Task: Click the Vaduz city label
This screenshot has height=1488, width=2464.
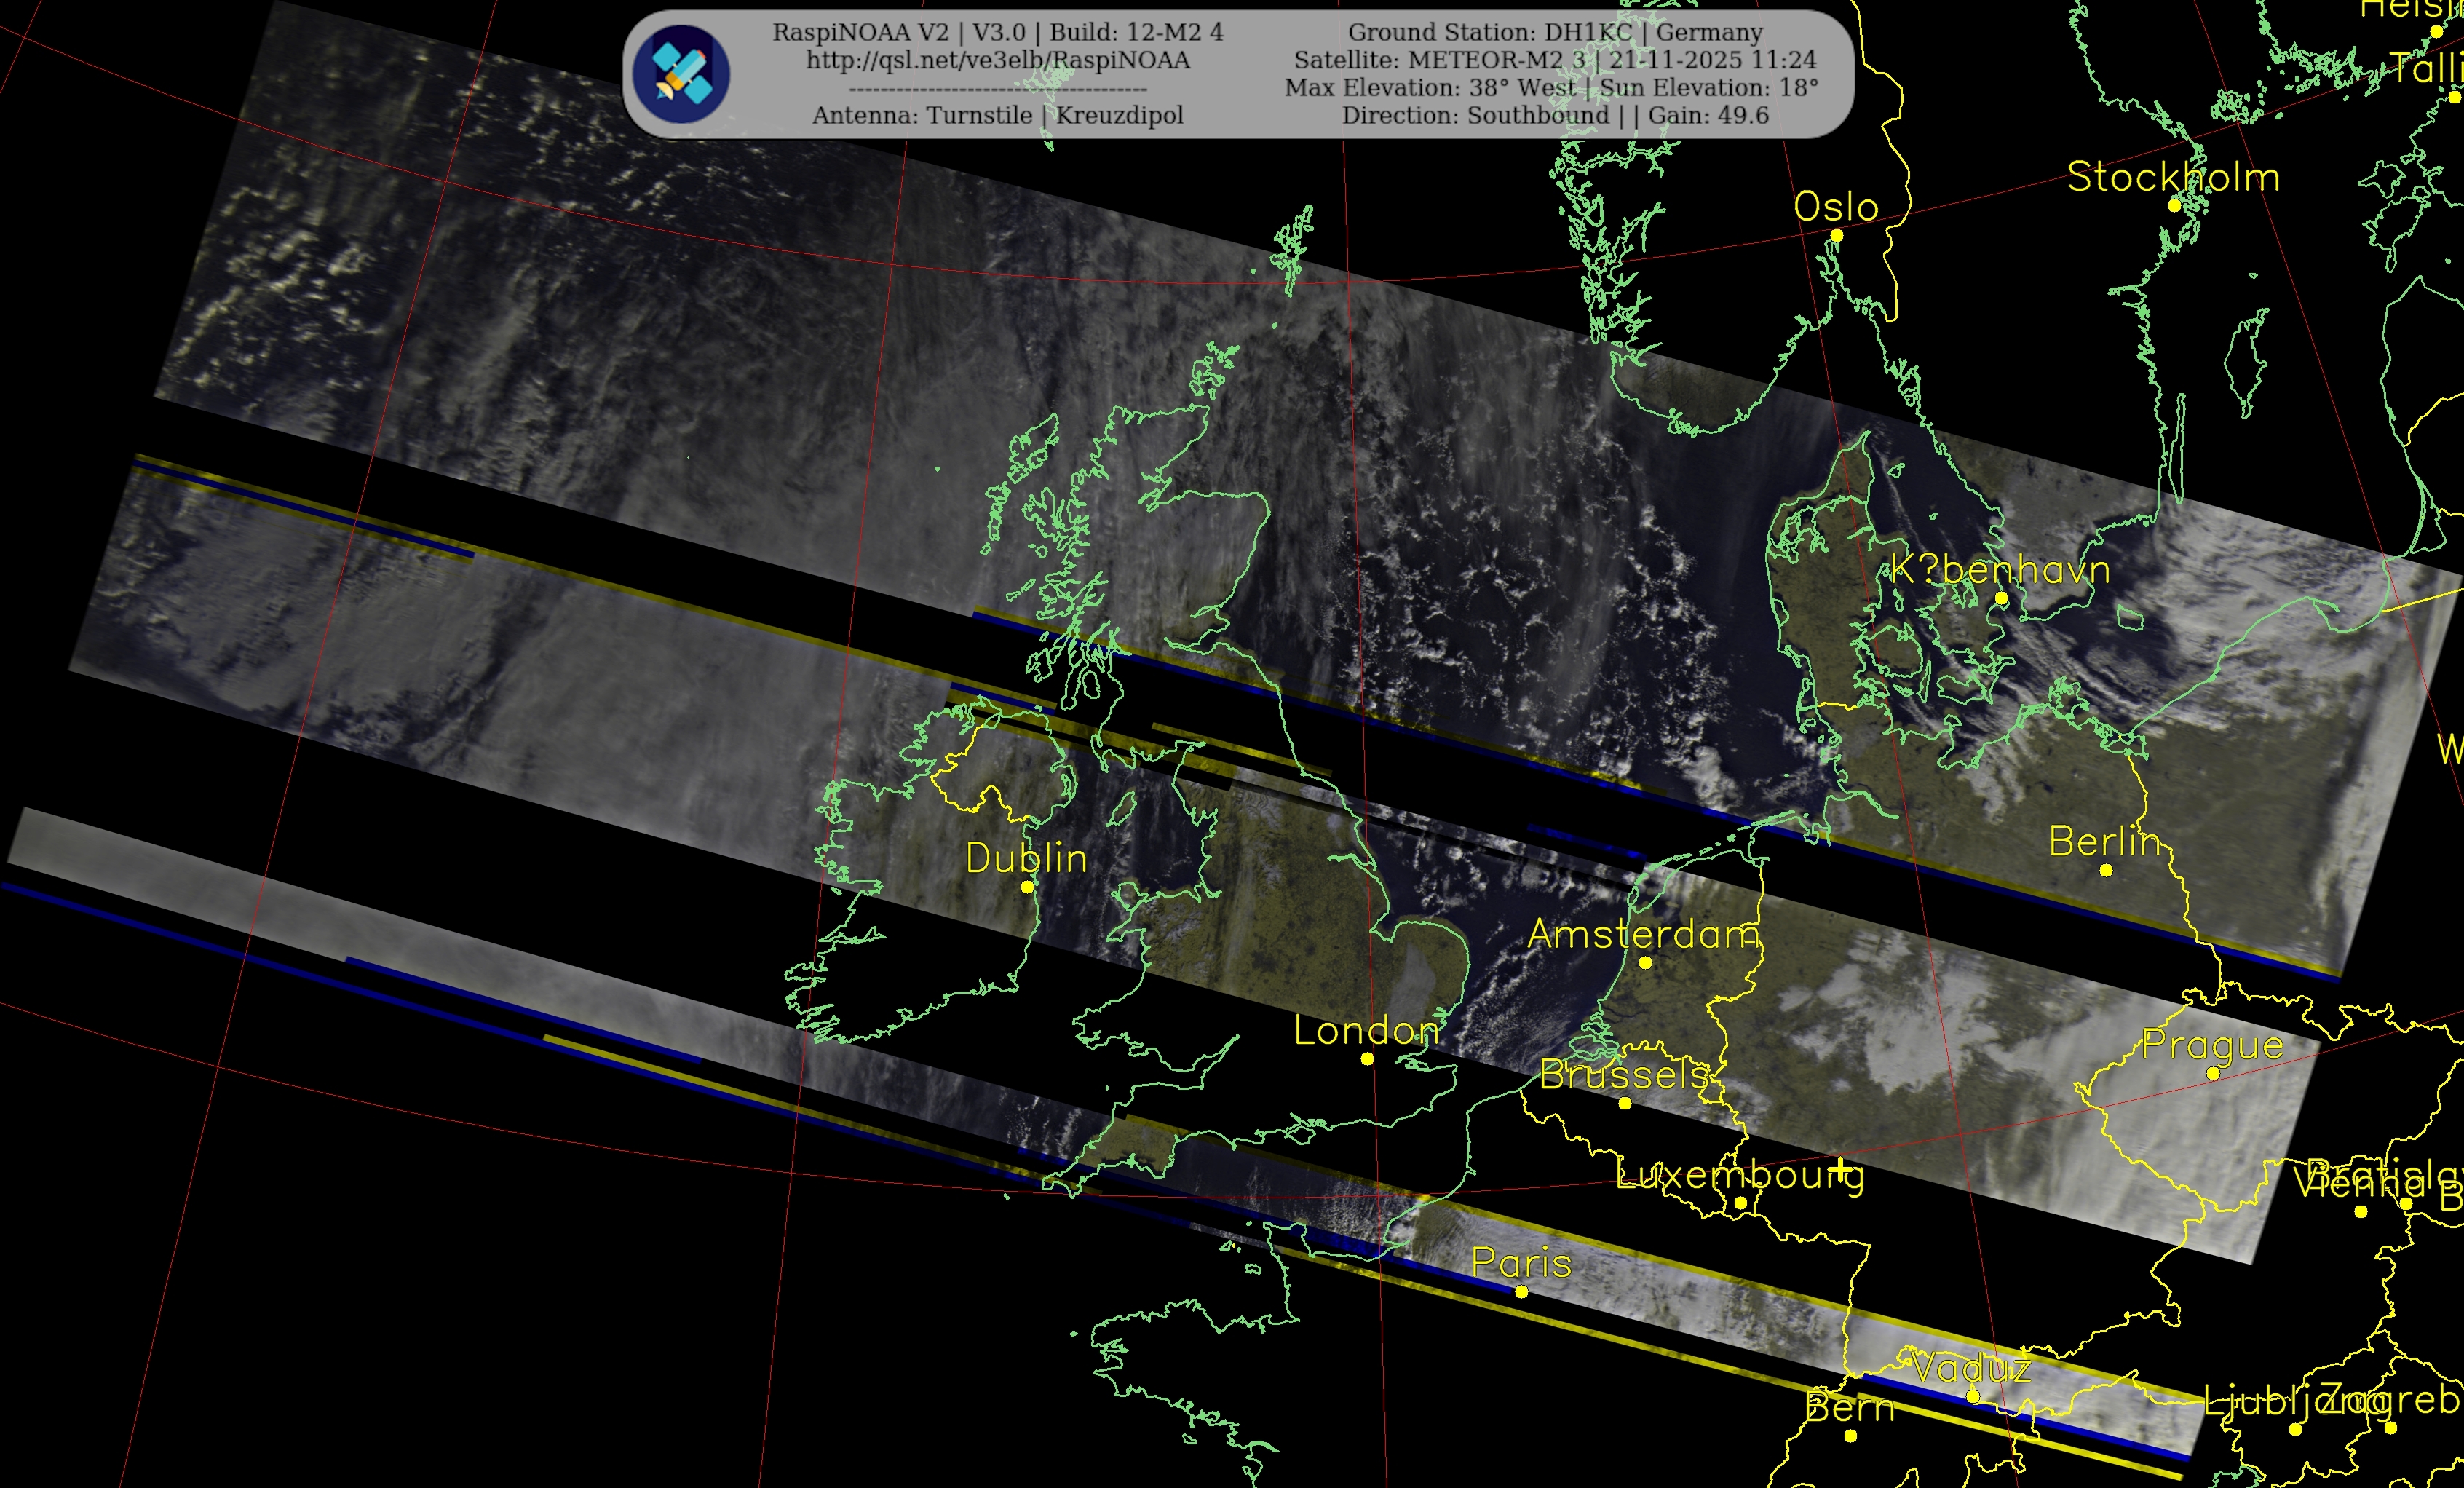Action: pos(1970,1368)
